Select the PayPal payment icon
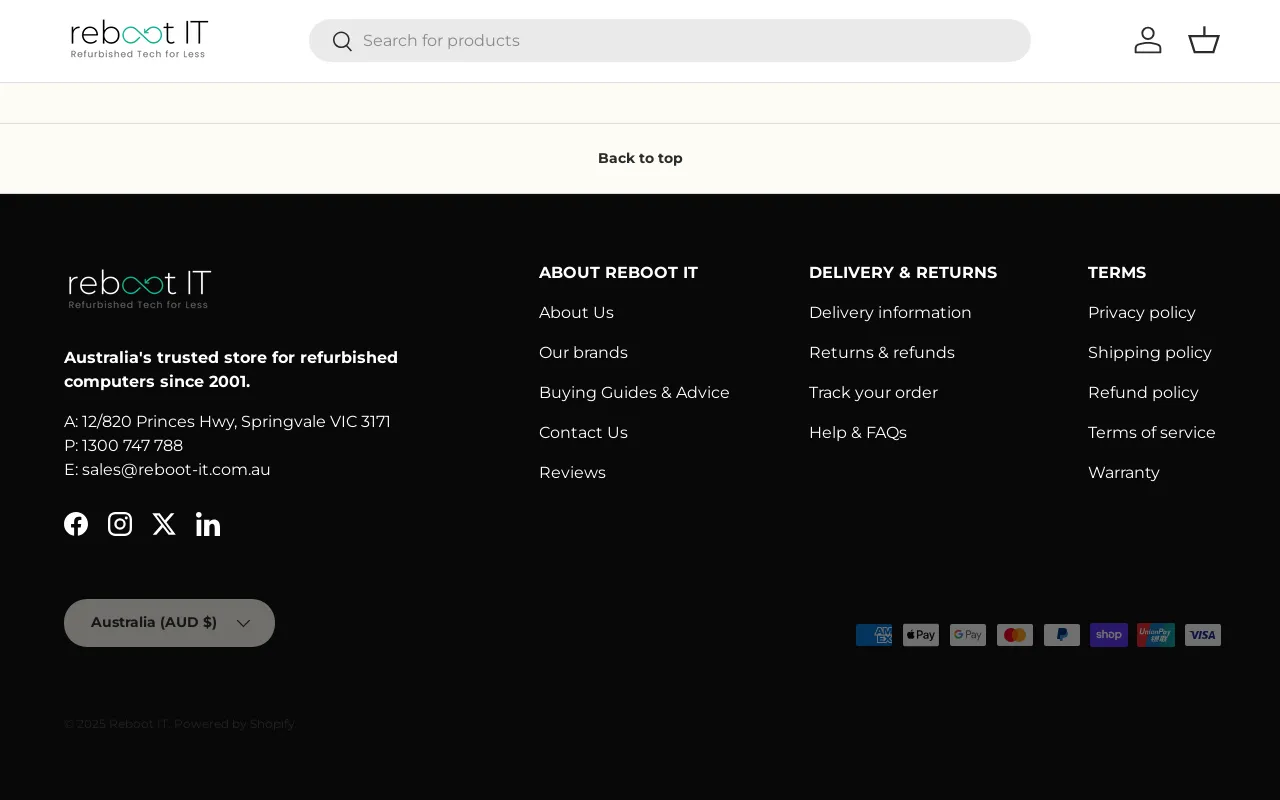 tap(1061, 634)
